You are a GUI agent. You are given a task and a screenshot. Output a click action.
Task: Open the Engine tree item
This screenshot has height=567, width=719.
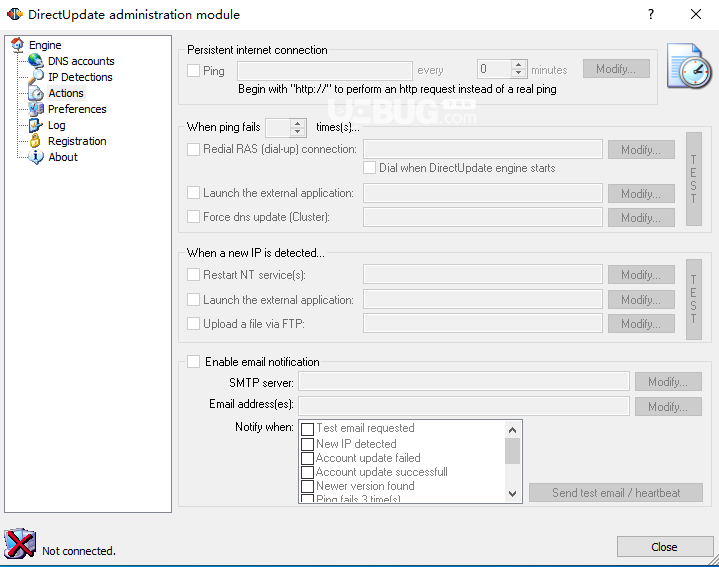pyautogui.click(x=45, y=45)
